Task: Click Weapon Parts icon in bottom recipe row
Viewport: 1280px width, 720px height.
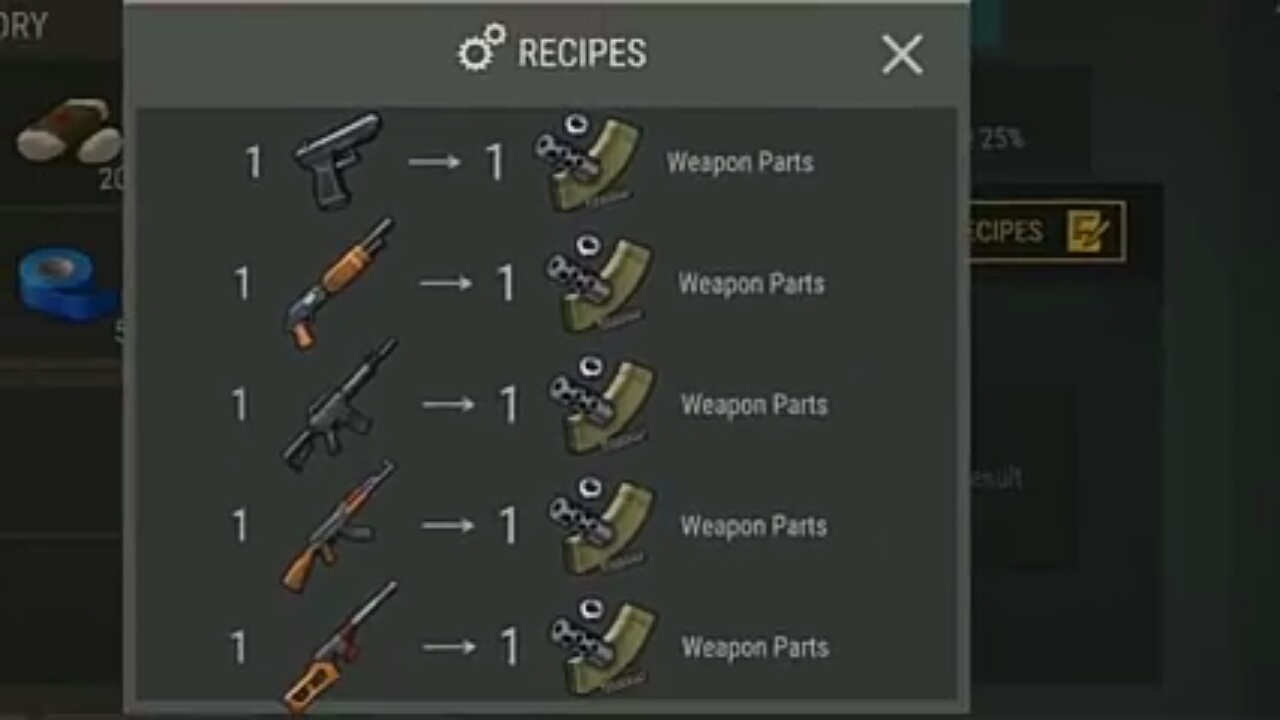Action: tap(601, 647)
